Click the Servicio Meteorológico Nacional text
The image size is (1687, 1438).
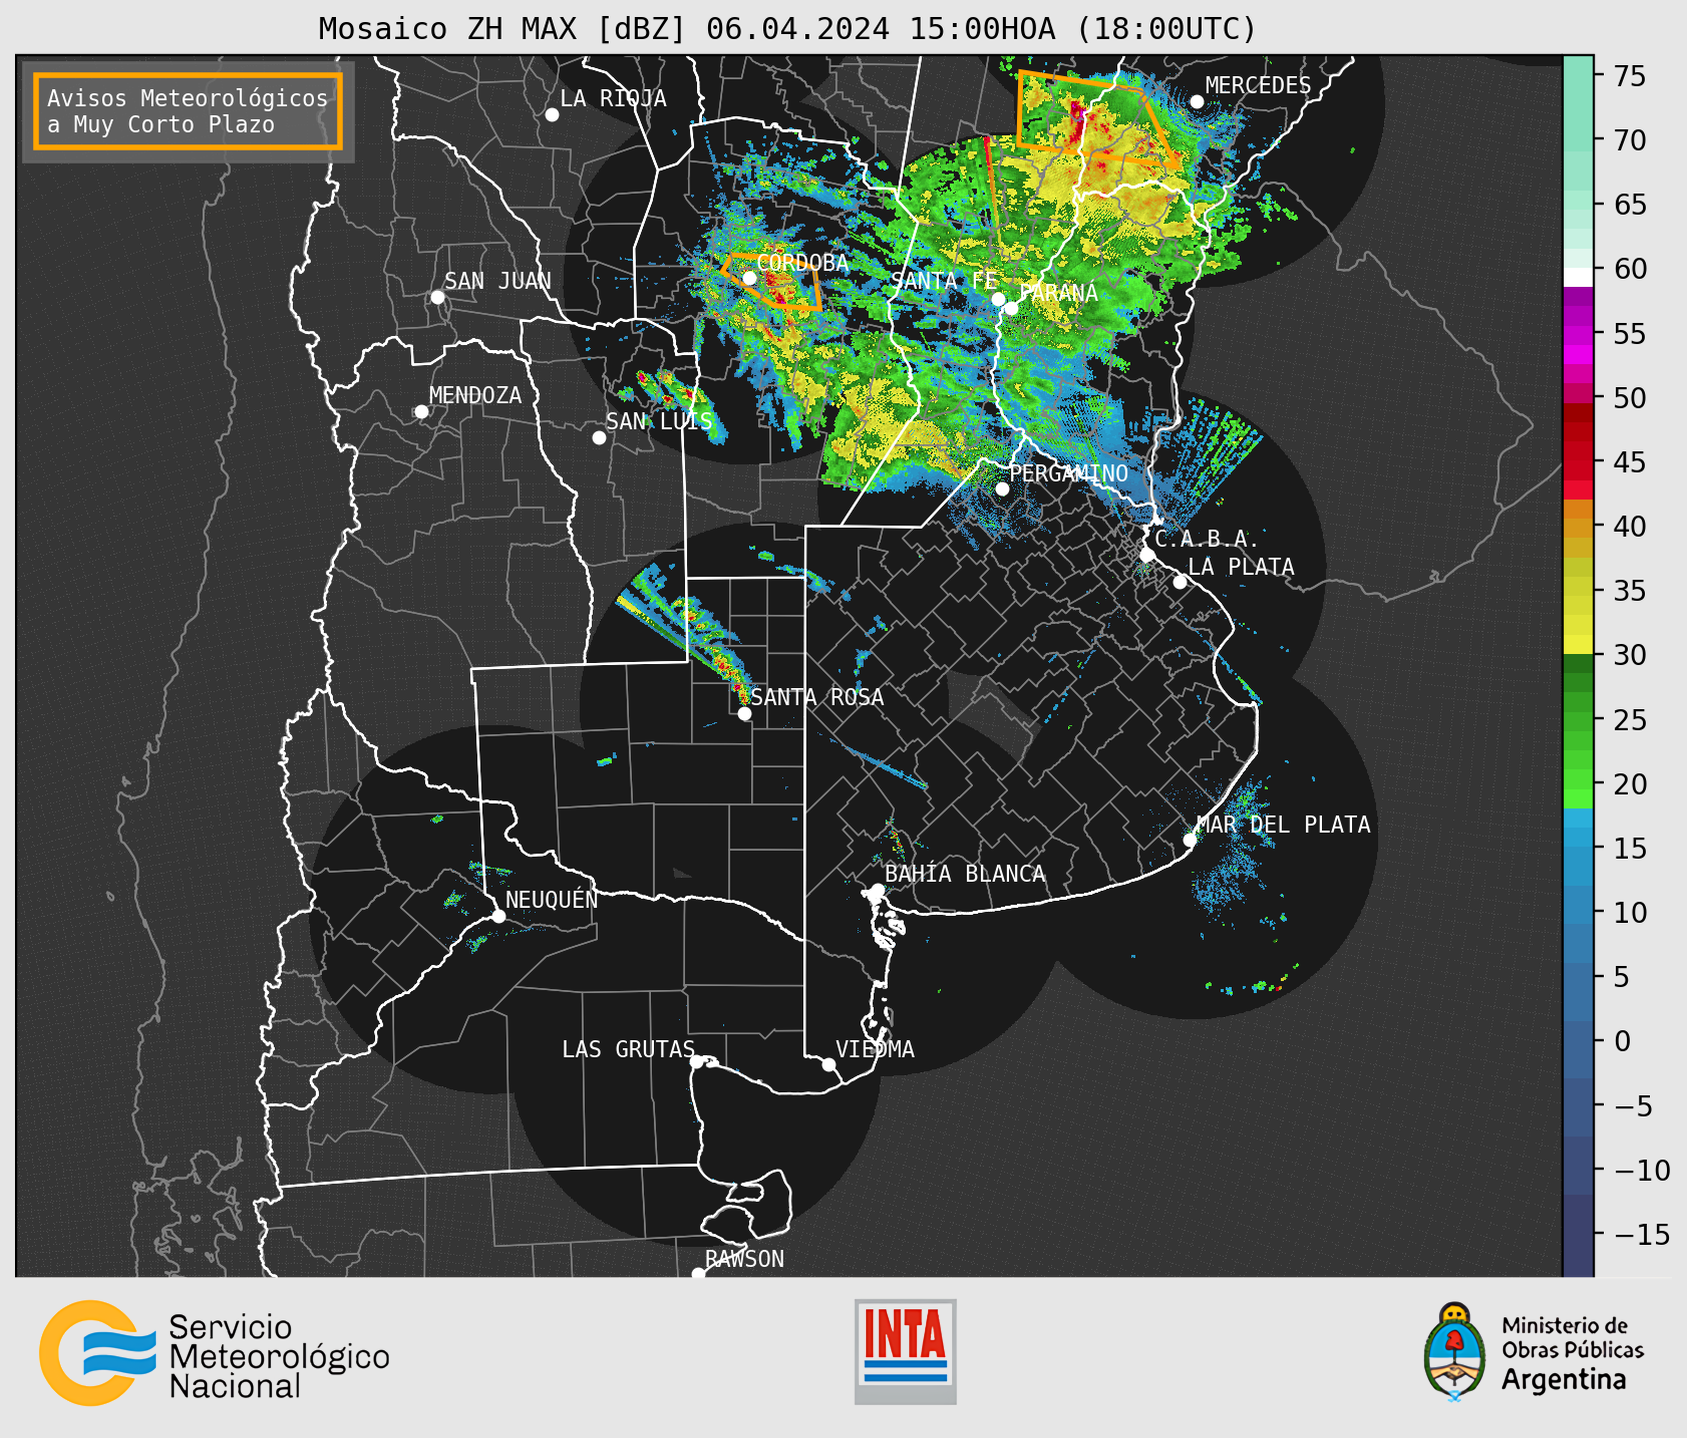click(x=279, y=1357)
